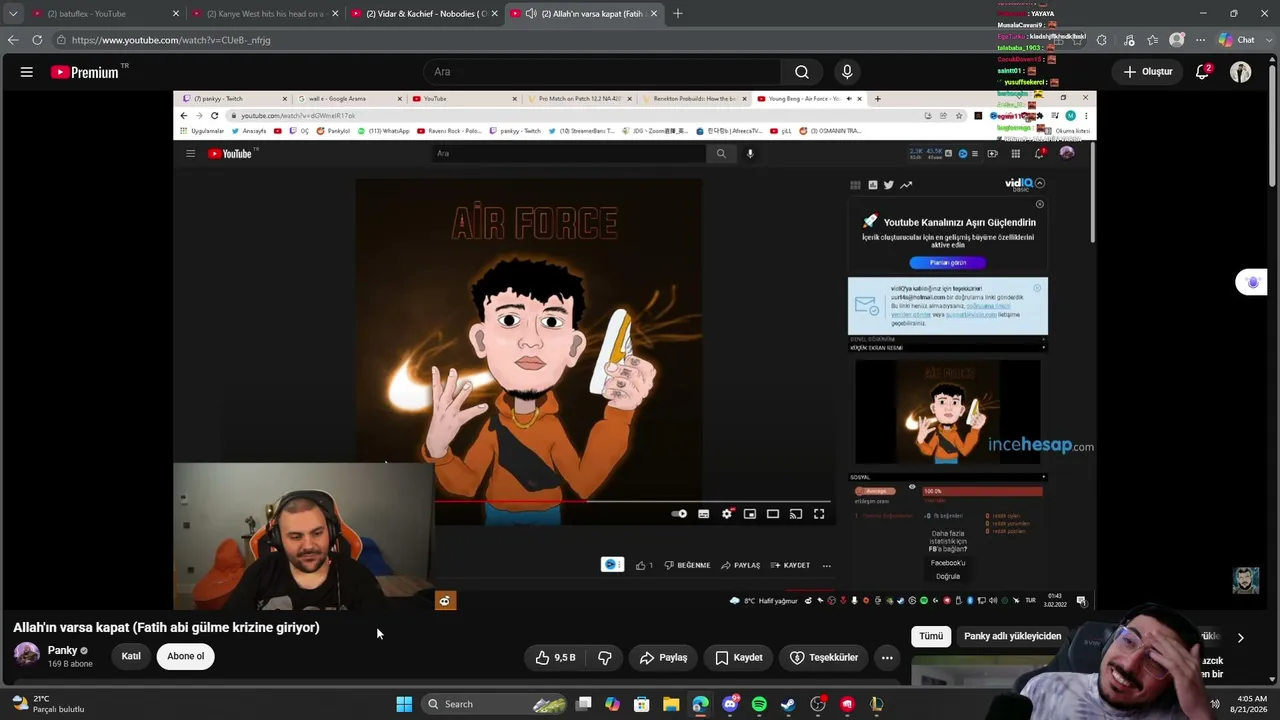Click the 169 B abone subscriber count
The width and height of the screenshot is (1280, 720).
click(70, 664)
